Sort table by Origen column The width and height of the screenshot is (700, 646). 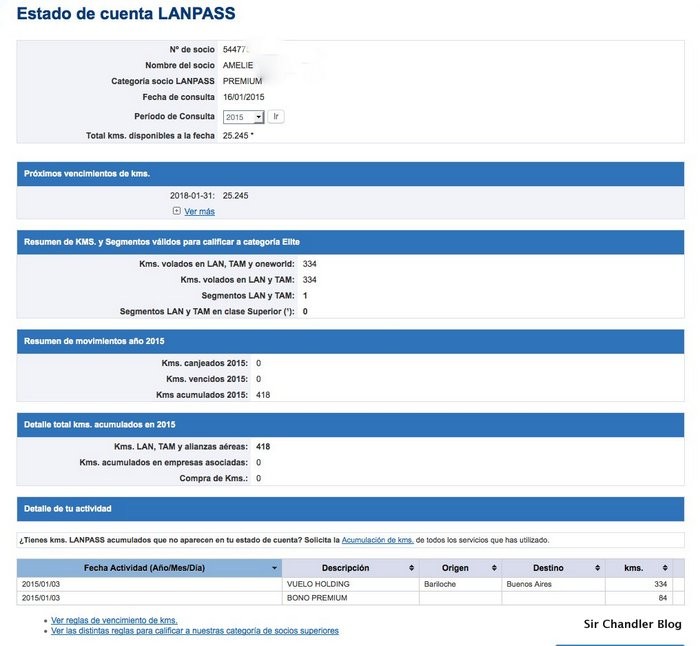coord(460,568)
